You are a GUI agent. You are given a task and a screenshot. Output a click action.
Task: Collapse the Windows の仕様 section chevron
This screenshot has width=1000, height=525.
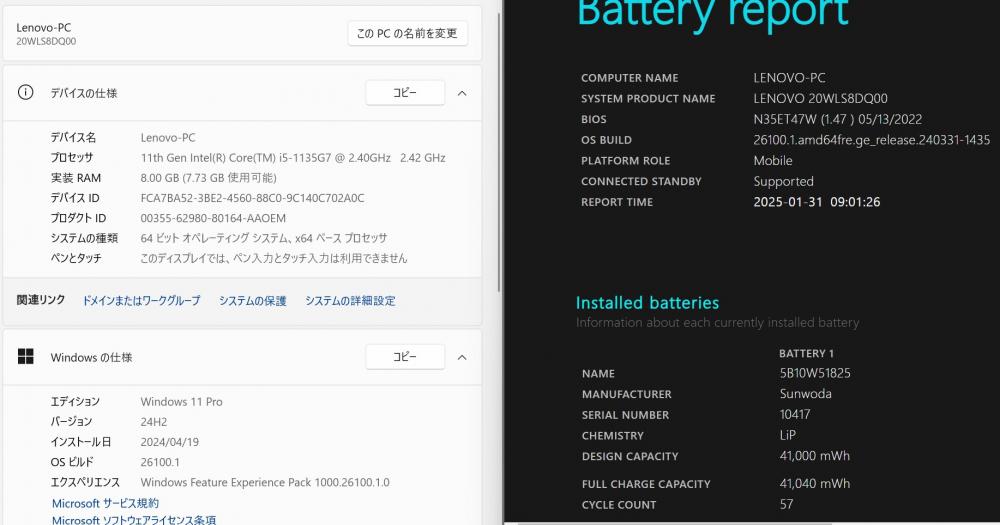pos(462,357)
